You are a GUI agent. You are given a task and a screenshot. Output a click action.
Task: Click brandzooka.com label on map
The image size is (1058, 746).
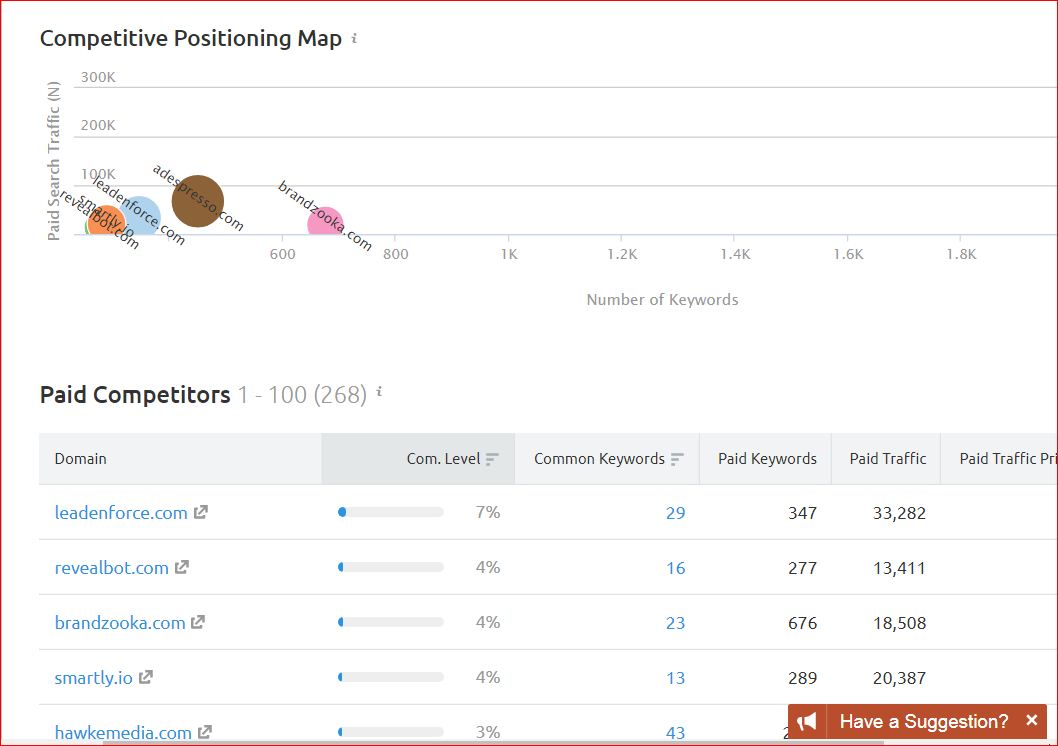tap(325, 216)
